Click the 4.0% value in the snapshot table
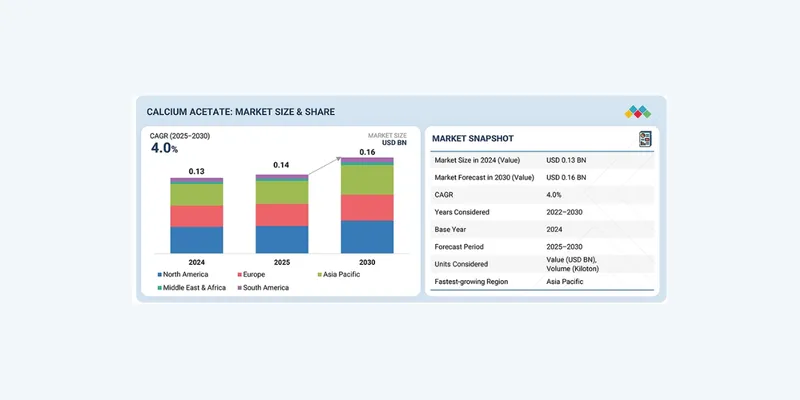Image resolution: width=800 pixels, height=400 pixels. (x=554, y=195)
